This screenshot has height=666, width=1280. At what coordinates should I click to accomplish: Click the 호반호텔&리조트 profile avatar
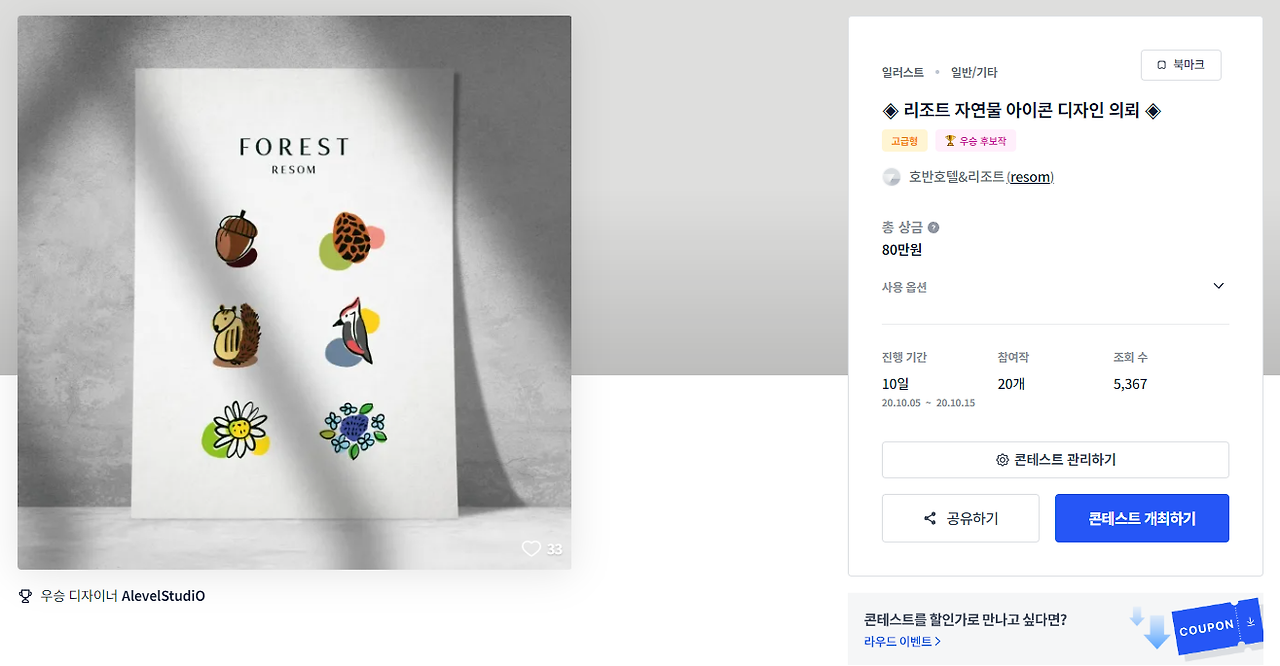(891, 177)
